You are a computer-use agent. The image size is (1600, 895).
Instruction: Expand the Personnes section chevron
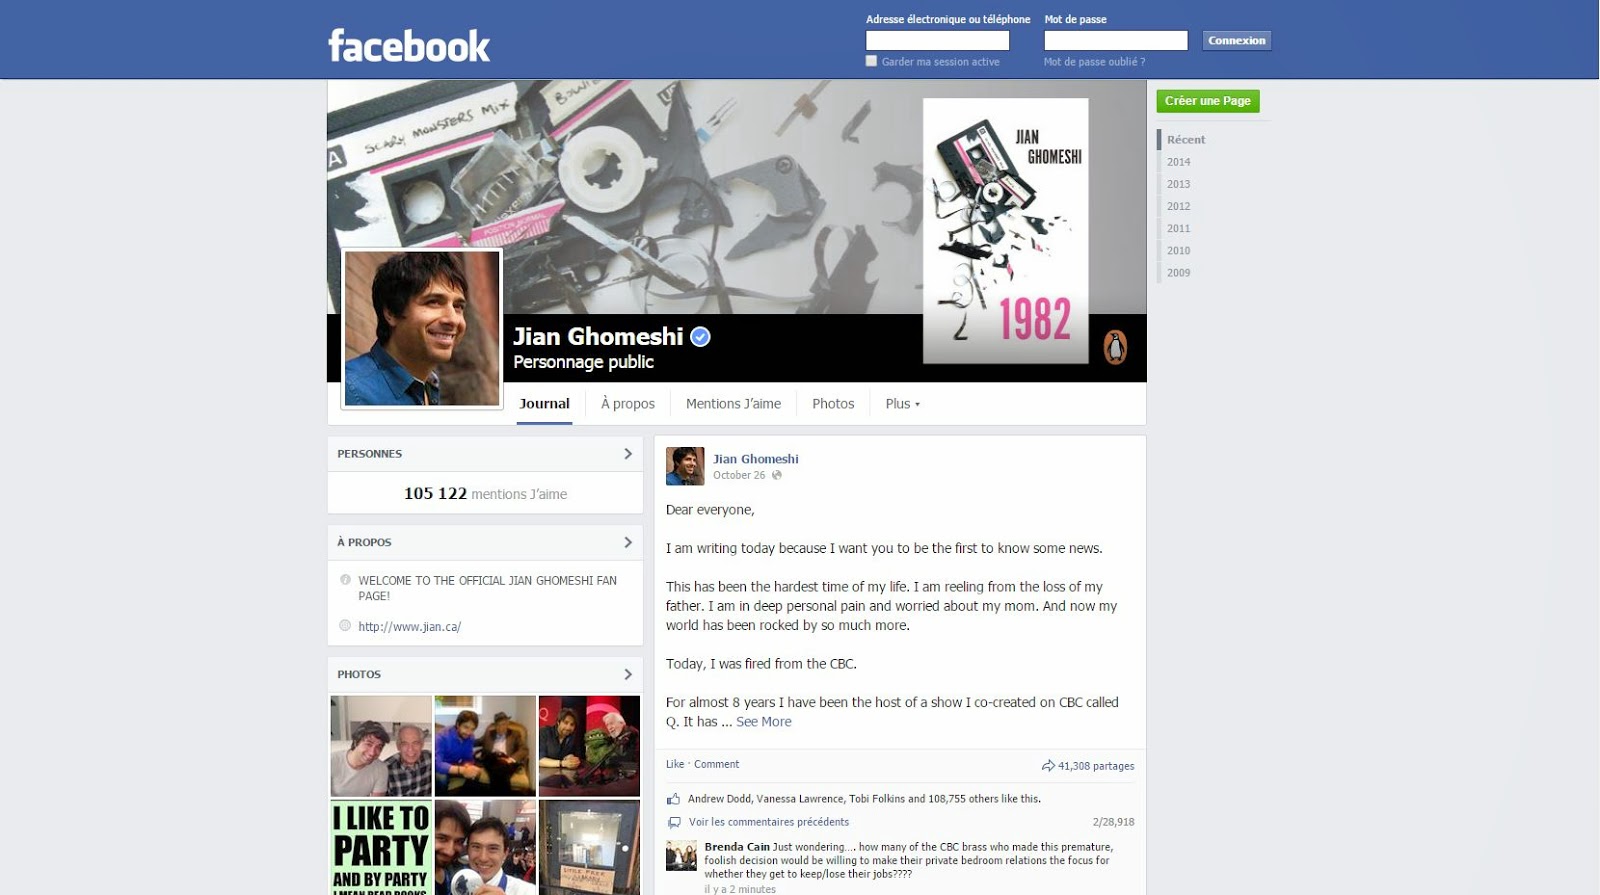click(628, 454)
